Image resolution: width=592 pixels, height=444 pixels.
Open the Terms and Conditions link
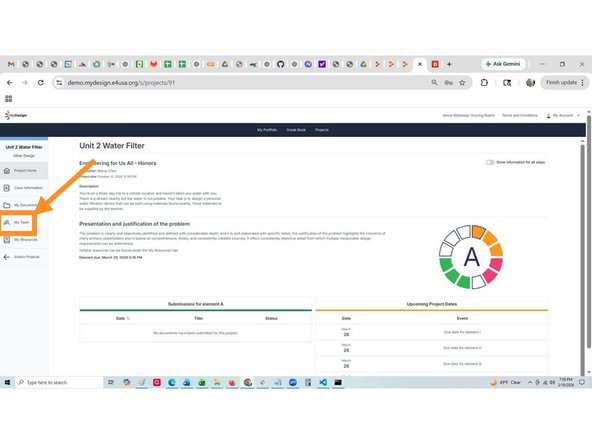[520, 116]
